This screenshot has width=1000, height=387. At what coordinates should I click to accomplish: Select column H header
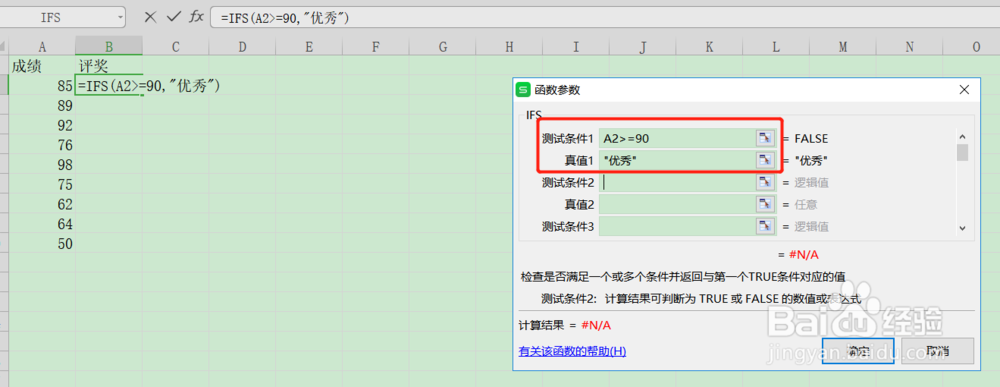[509, 46]
